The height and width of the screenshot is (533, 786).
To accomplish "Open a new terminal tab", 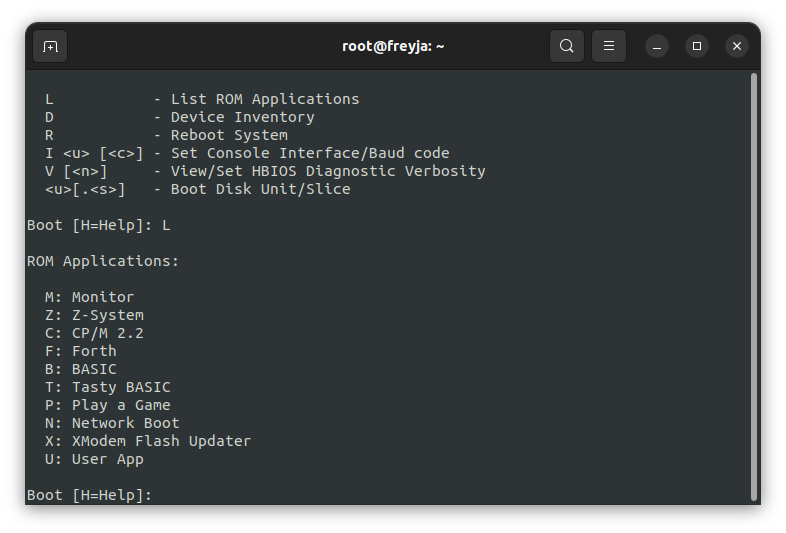I will point(50,47).
